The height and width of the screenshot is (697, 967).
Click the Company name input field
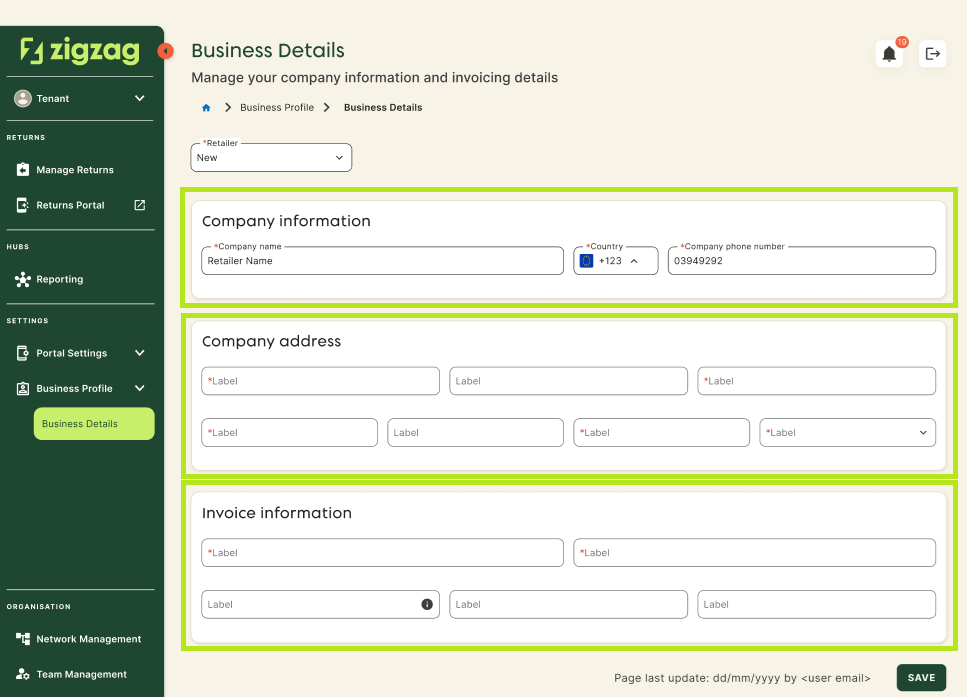(380, 260)
